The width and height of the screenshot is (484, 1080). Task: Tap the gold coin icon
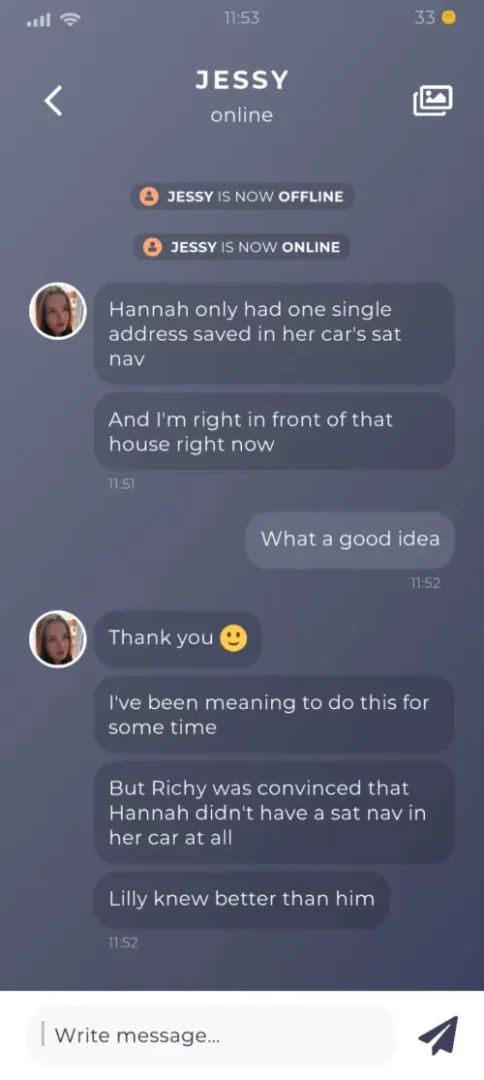pos(448,18)
